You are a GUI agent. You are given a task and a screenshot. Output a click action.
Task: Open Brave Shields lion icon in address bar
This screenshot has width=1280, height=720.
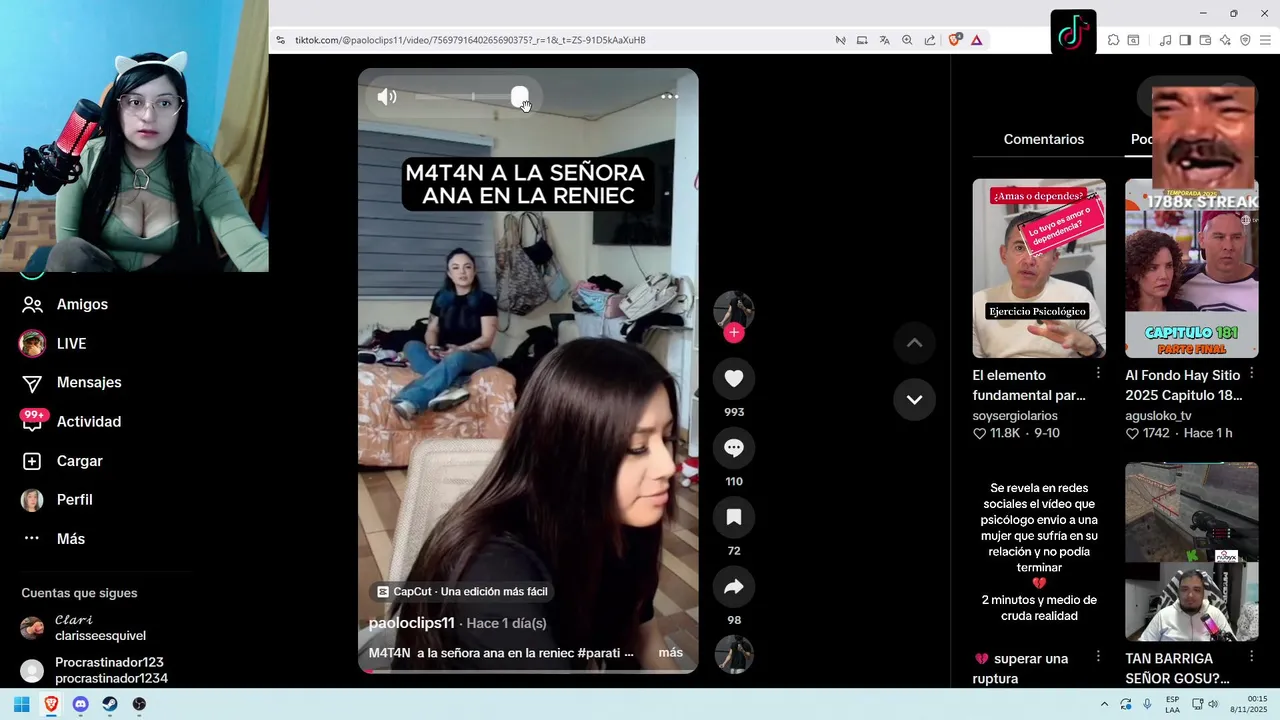(x=954, y=40)
